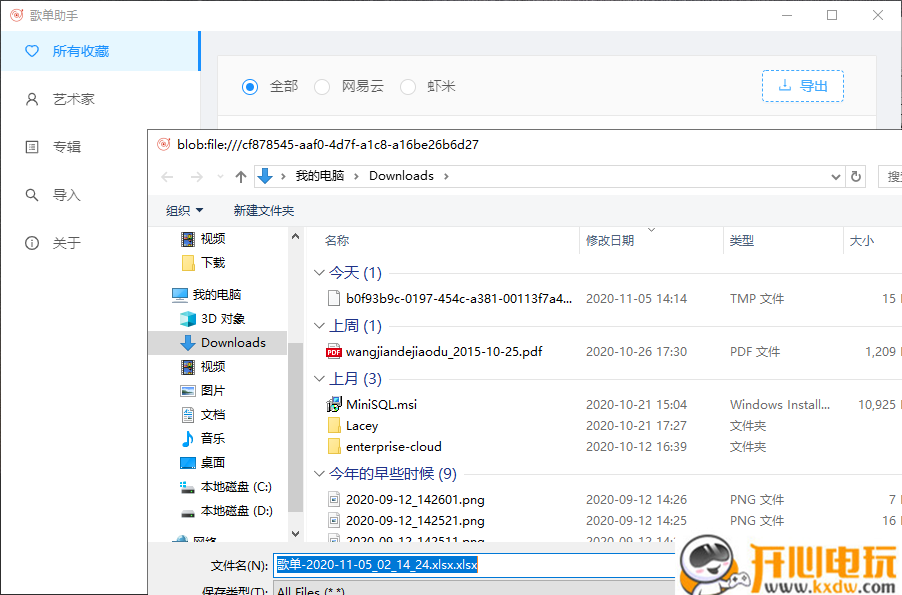
Task: Open the 艺术家 person icon in sidebar
Action: [32, 99]
